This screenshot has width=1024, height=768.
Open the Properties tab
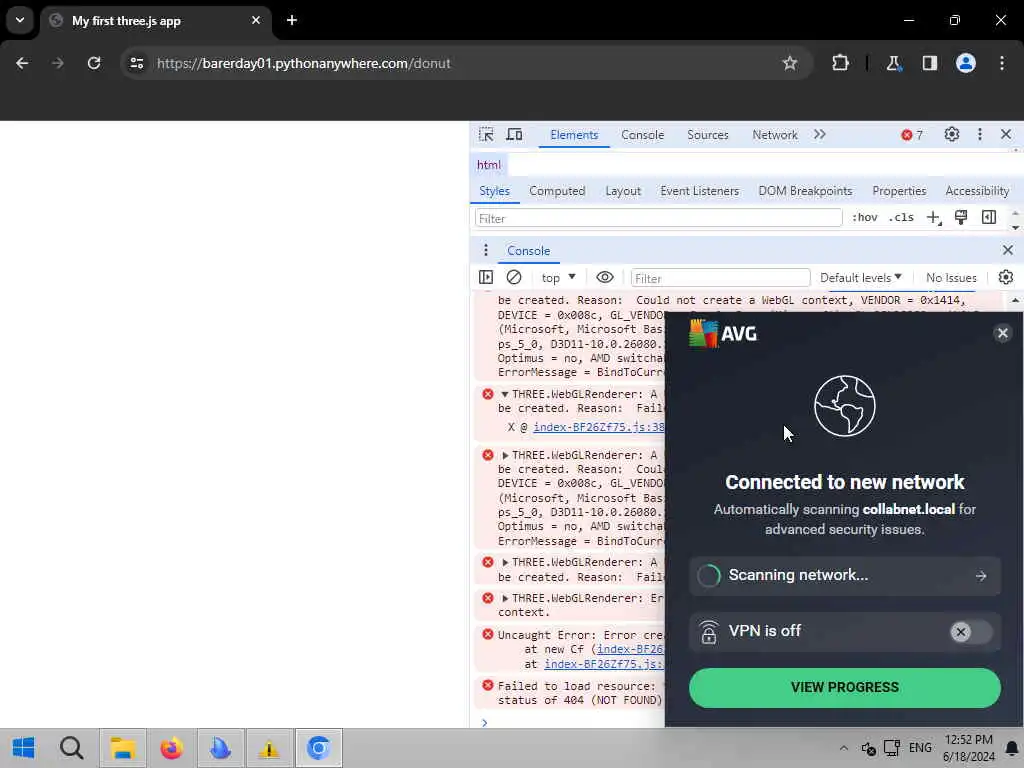tap(899, 191)
